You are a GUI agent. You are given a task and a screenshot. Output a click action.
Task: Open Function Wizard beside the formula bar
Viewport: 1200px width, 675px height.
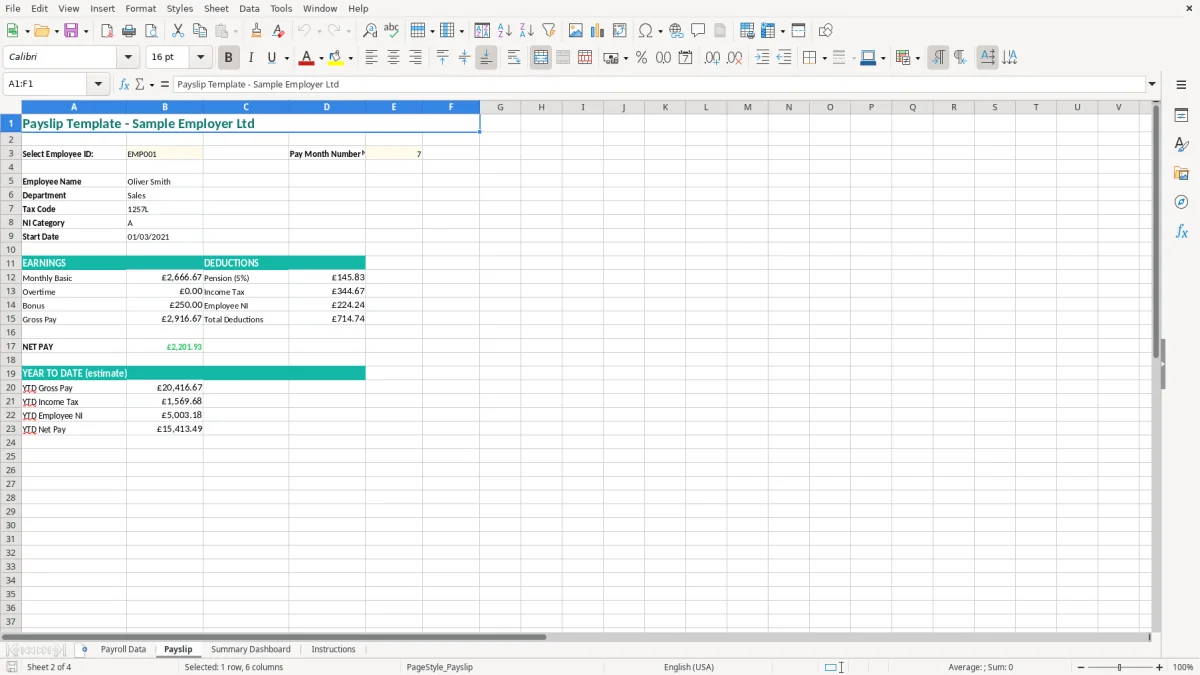(x=124, y=84)
